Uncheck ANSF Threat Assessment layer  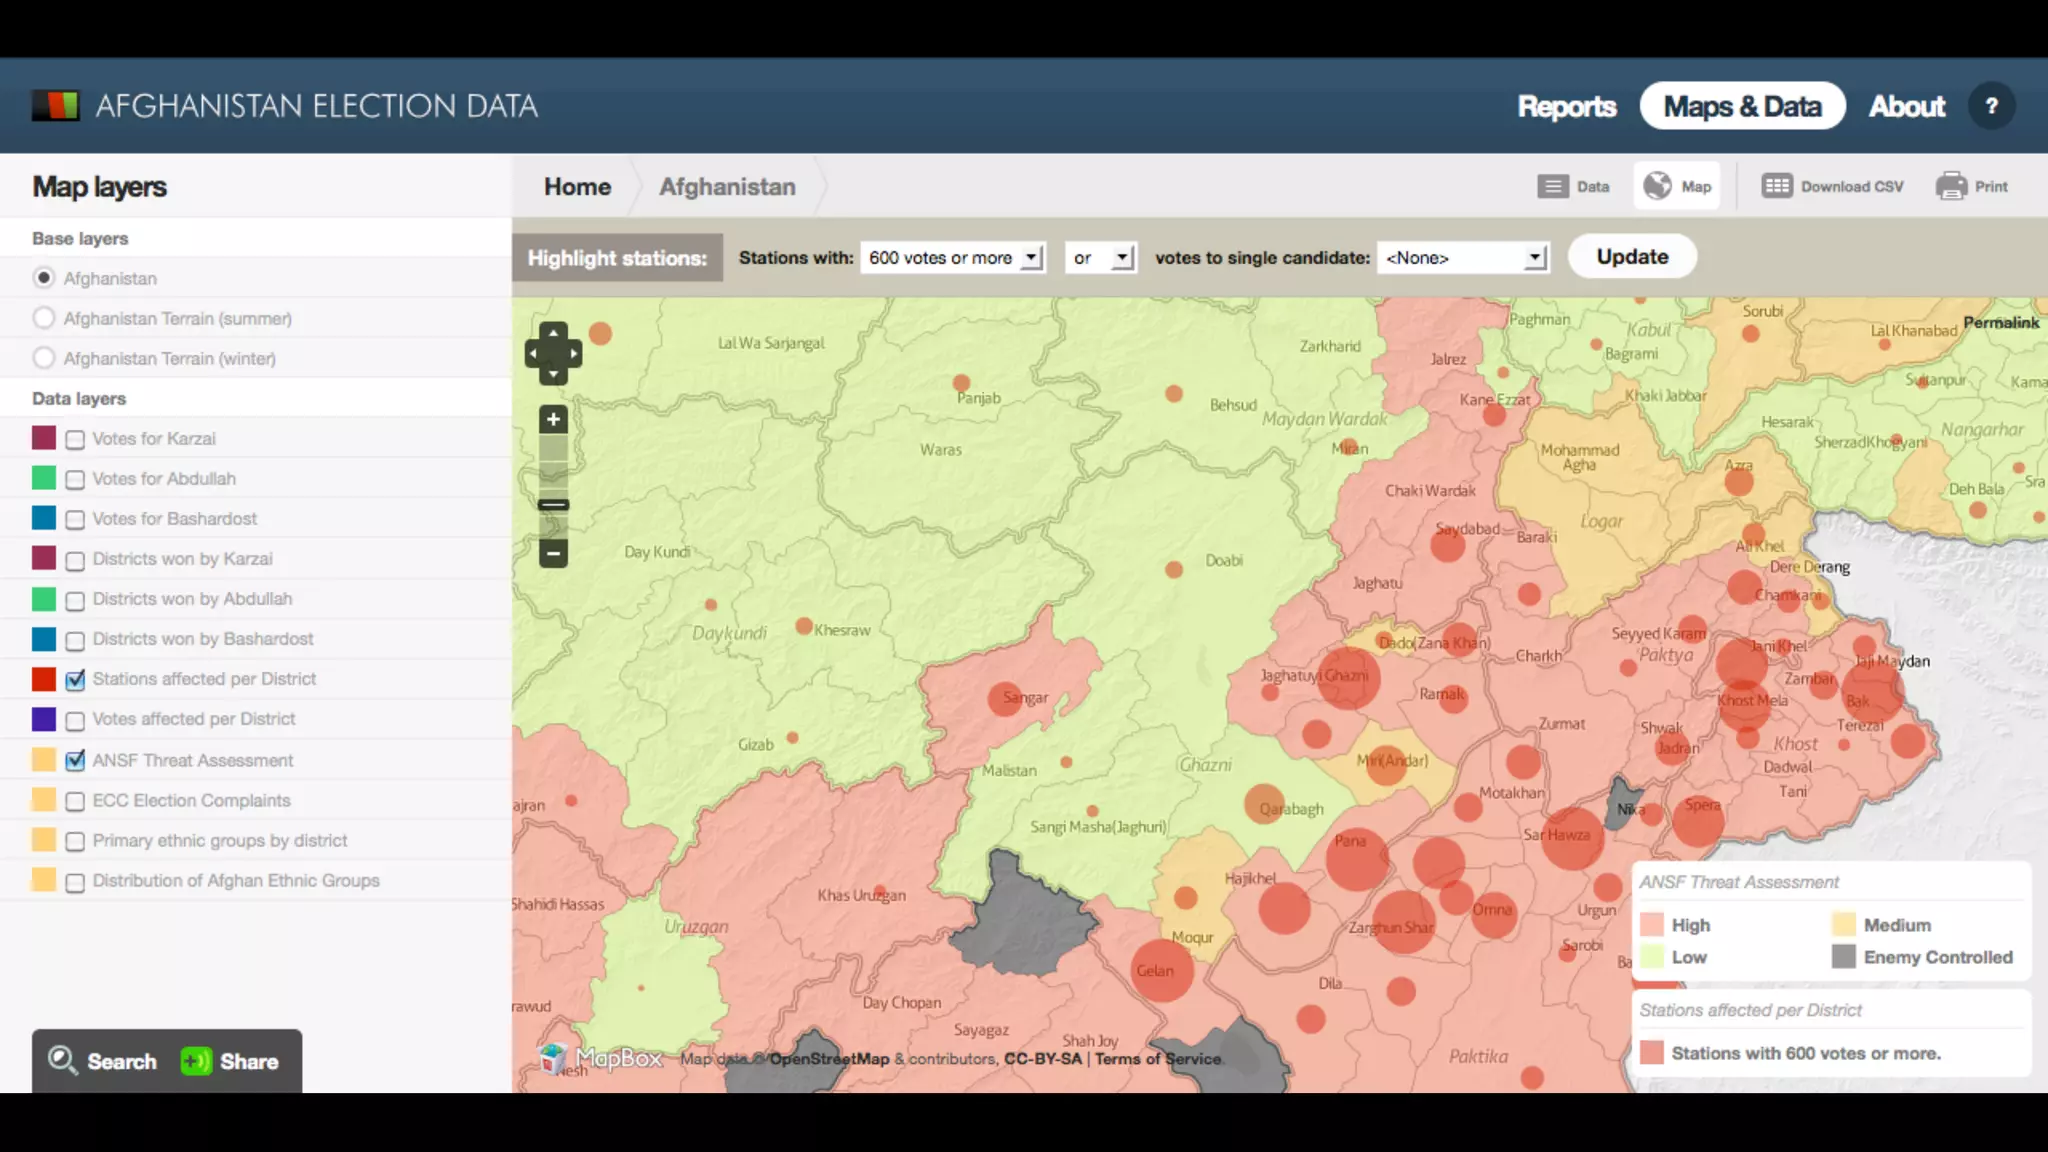click(x=75, y=760)
